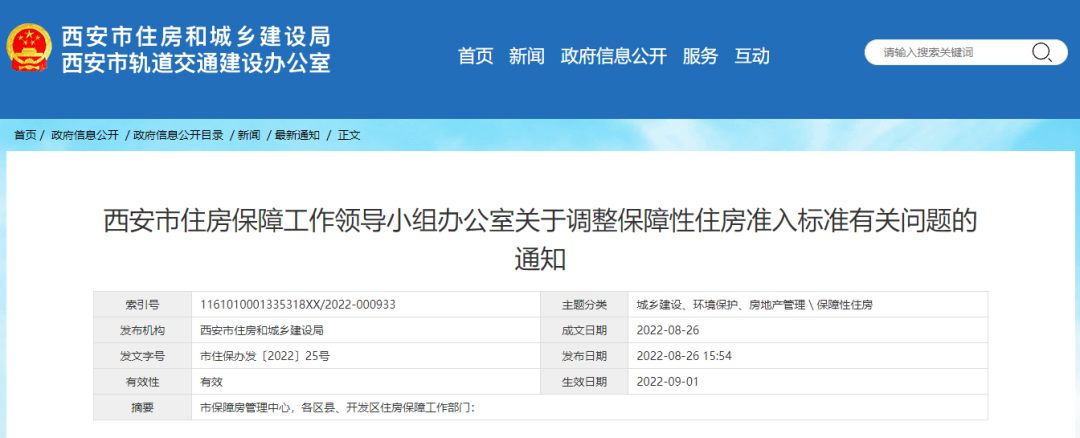The image size is (1080, 438).
Task: Click the document number 市住保办发〔2022〕25号
Action: click(x=264, y=356)
